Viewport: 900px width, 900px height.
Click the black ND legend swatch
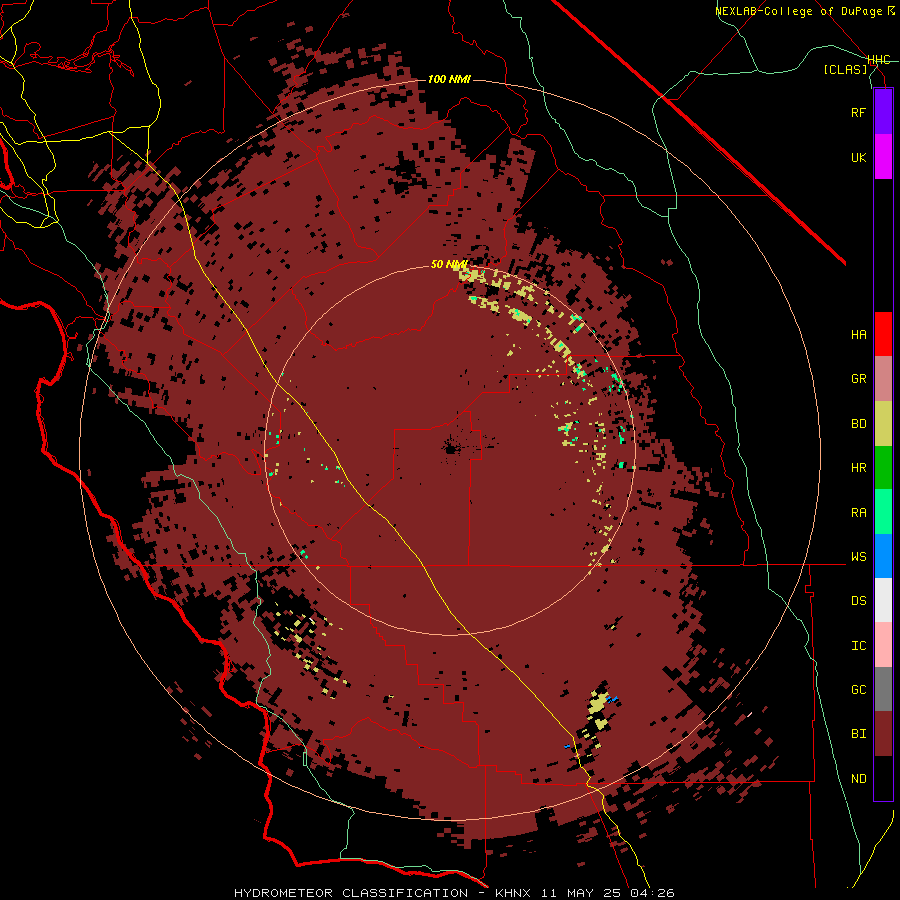click(x=883, y=778)
